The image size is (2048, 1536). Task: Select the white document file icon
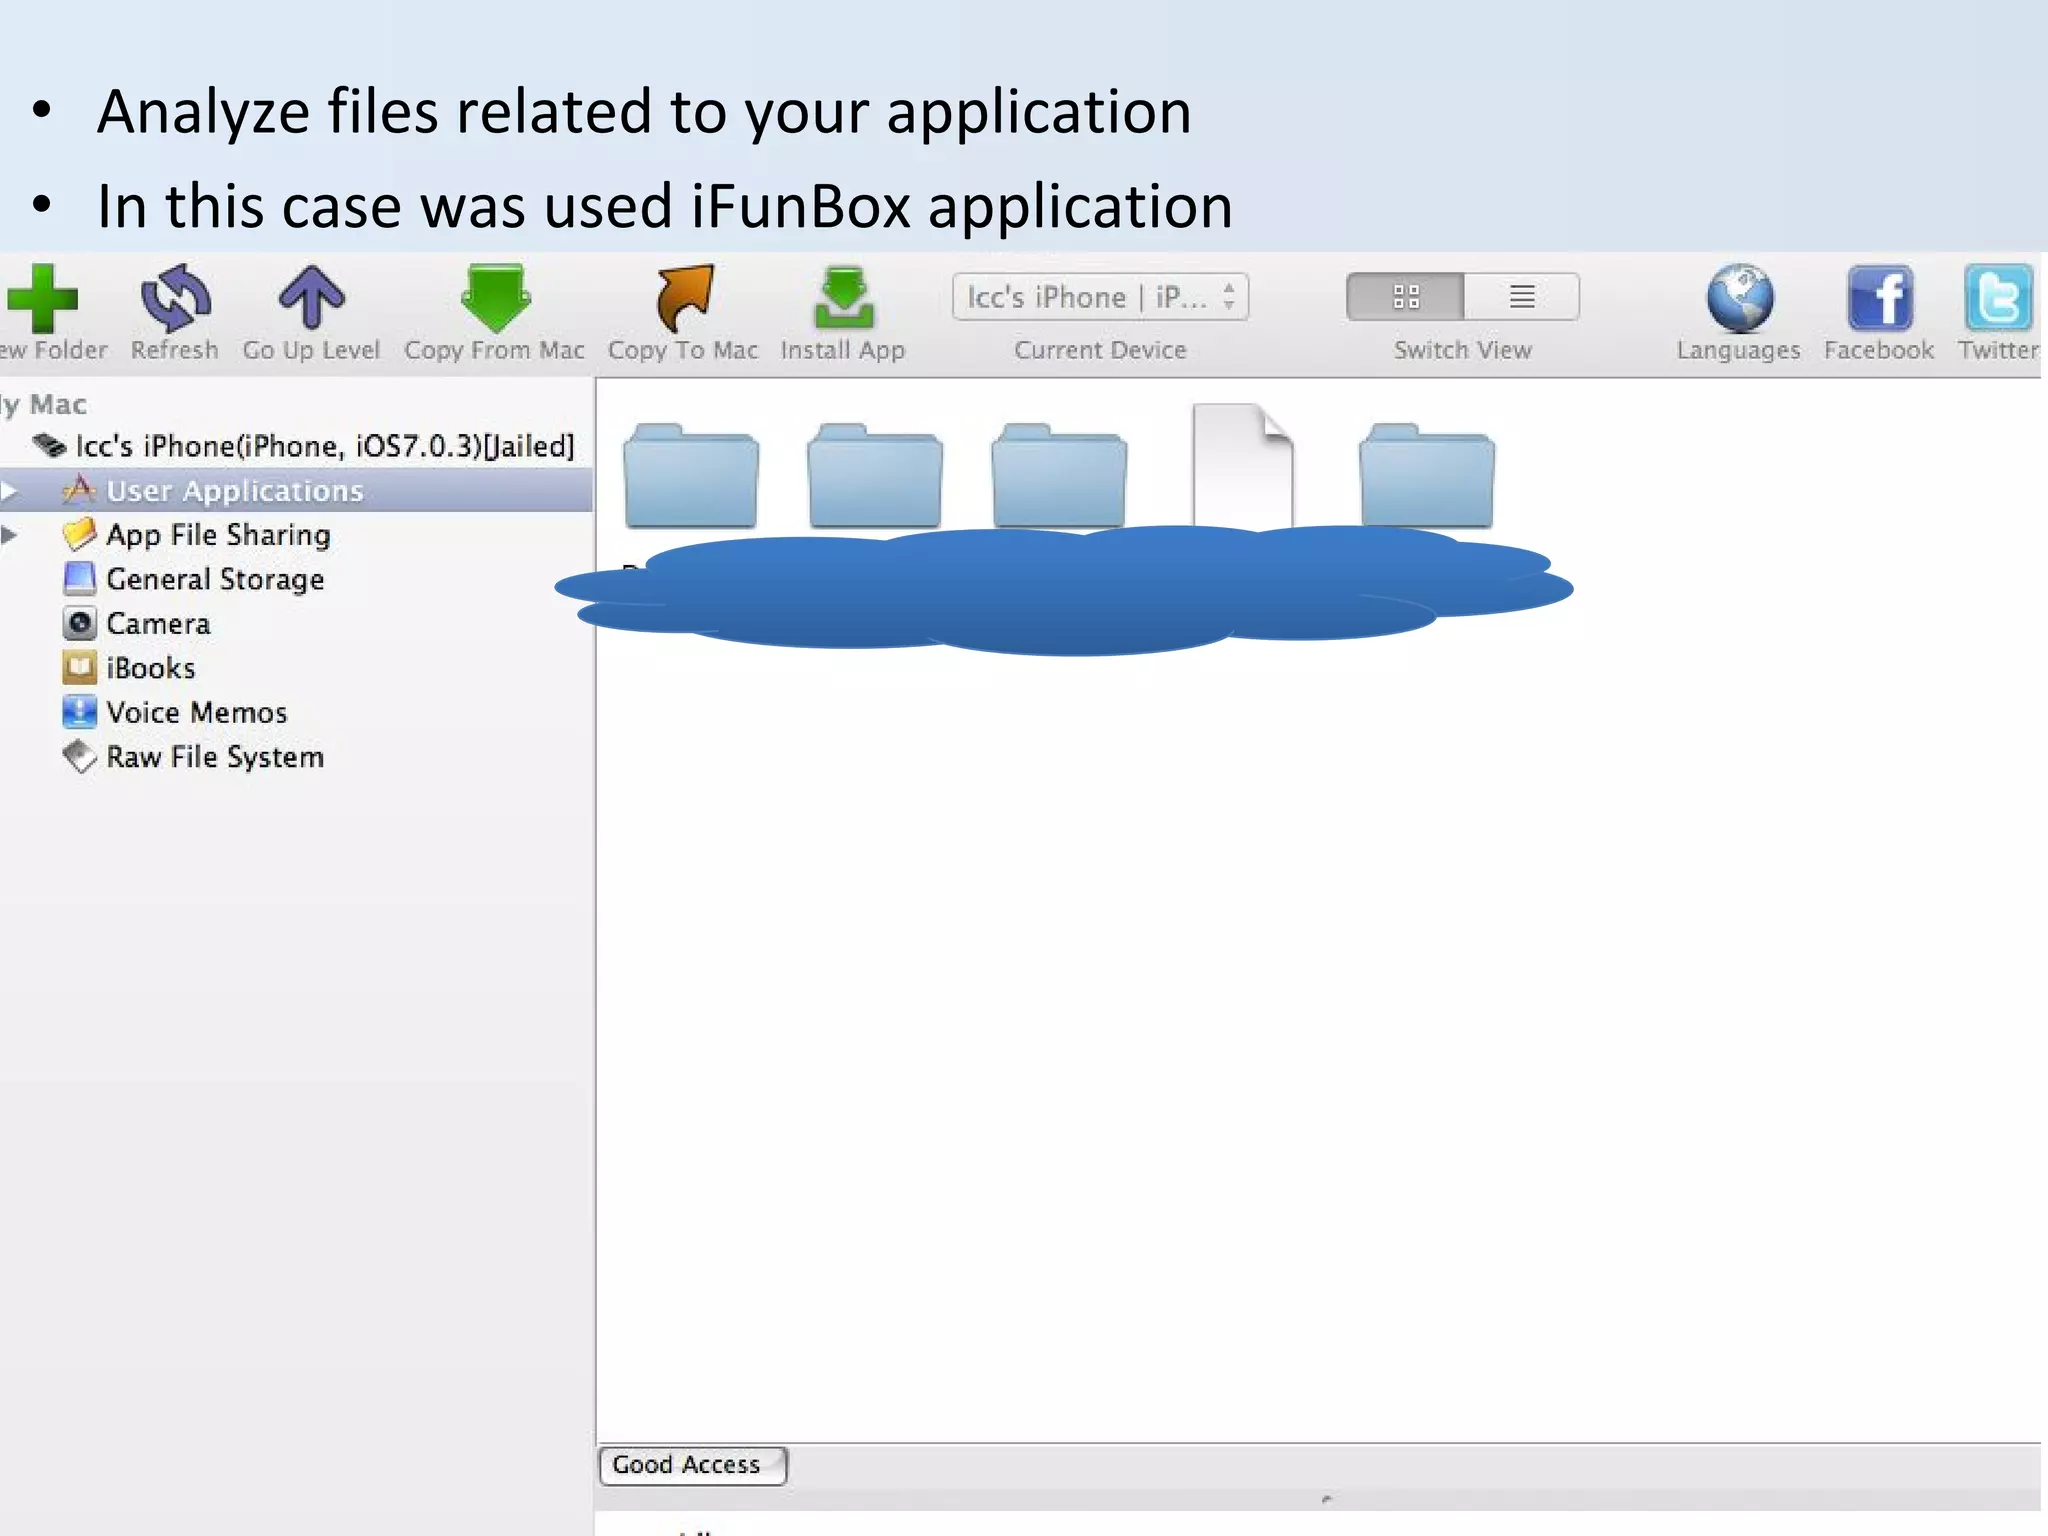coord(1242,465)
